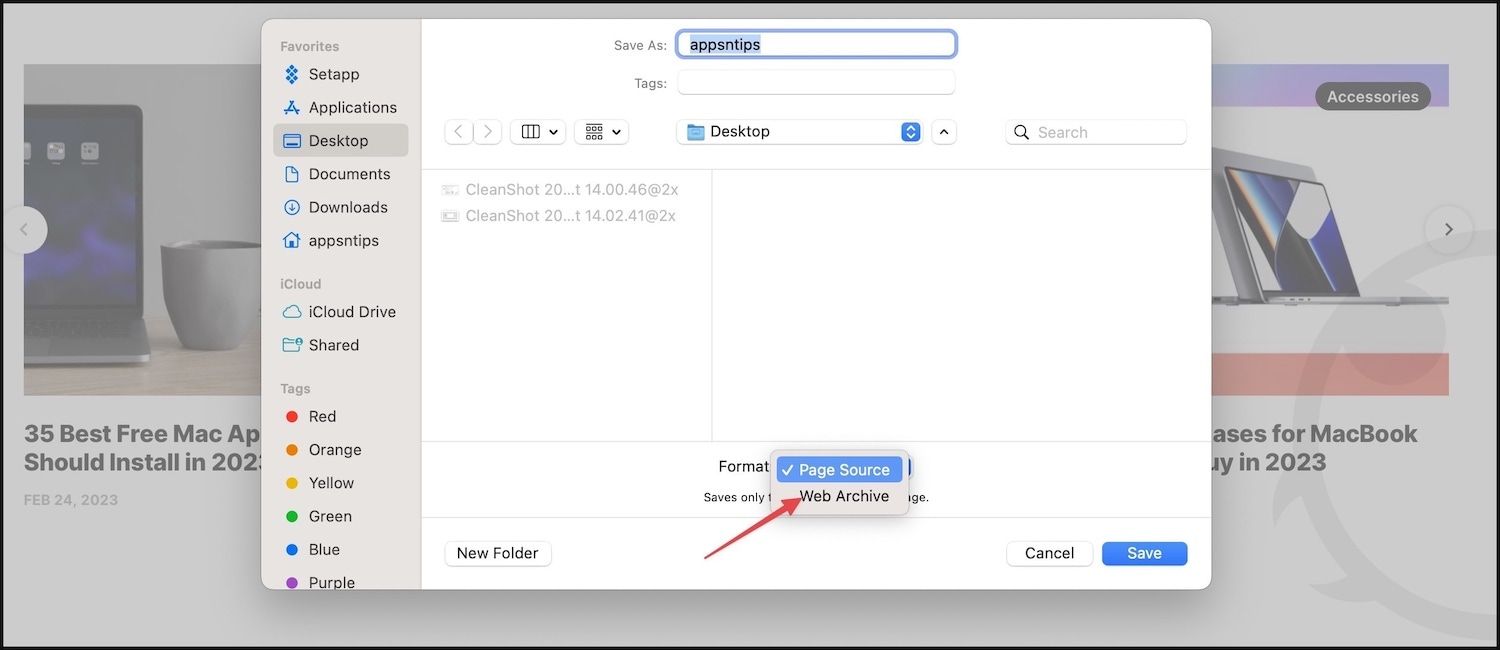
Task: Choose Web Archive format option
Action: click(843, 496)
